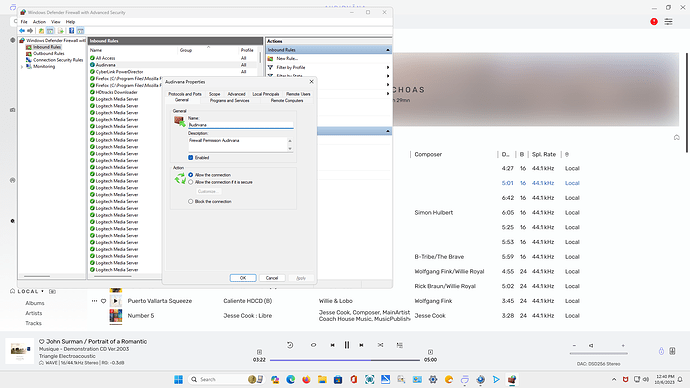Viewport: 690px width, 388px height.
Task: Seek within the track progress bar
Action: click(x=345, y=360)
